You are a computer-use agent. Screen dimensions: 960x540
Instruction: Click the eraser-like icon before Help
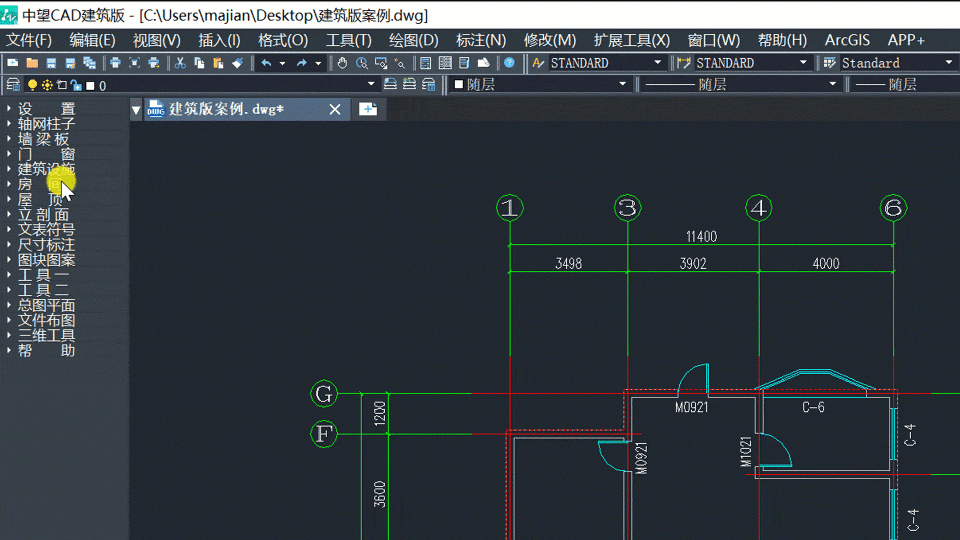[x=484, y=63]
